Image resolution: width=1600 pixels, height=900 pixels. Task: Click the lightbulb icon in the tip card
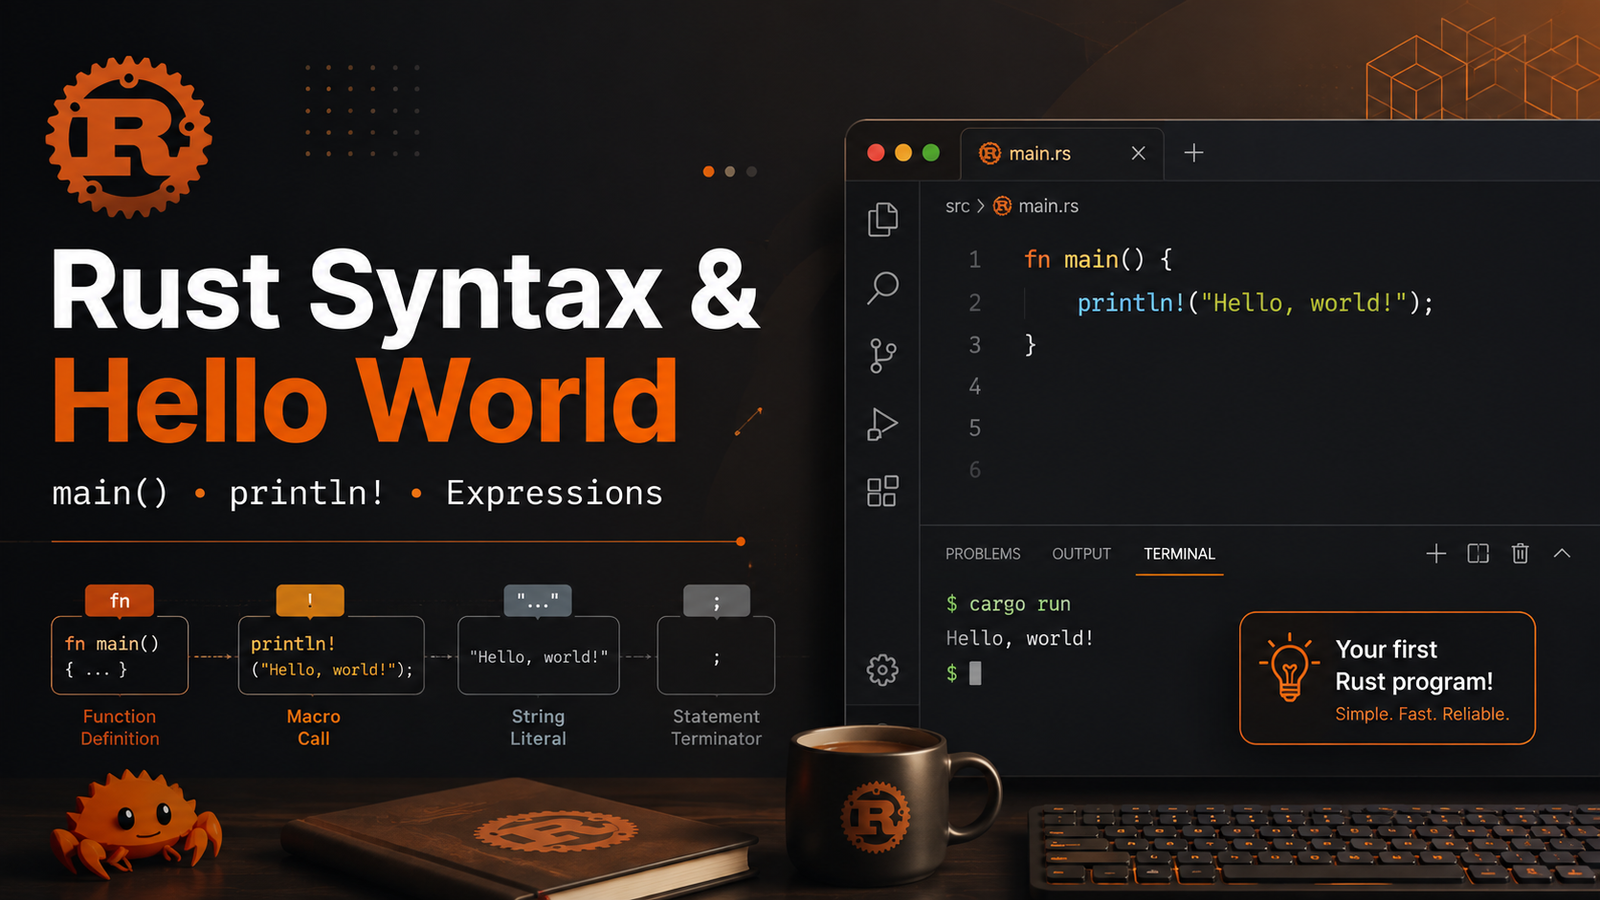pyautogui.click(x=1289, y=667)
